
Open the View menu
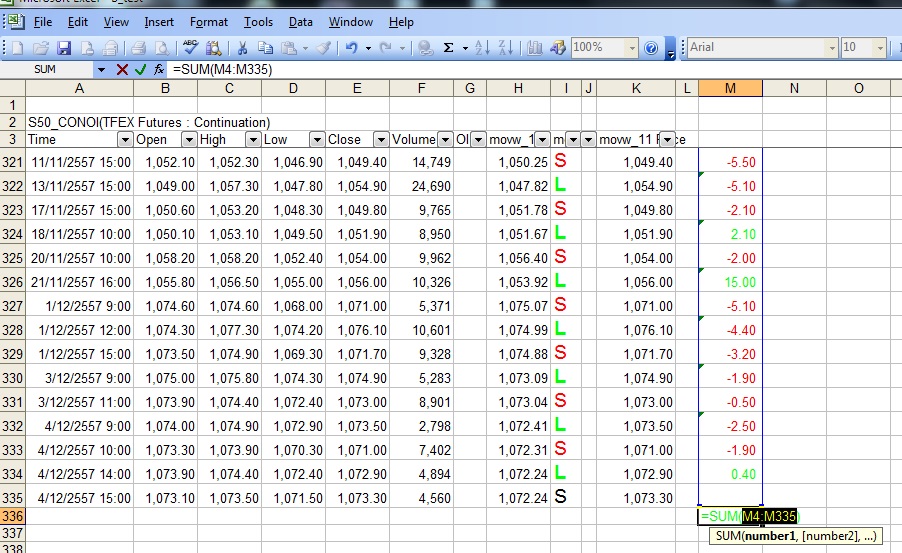pyautogui.click(x=116, y=22)
